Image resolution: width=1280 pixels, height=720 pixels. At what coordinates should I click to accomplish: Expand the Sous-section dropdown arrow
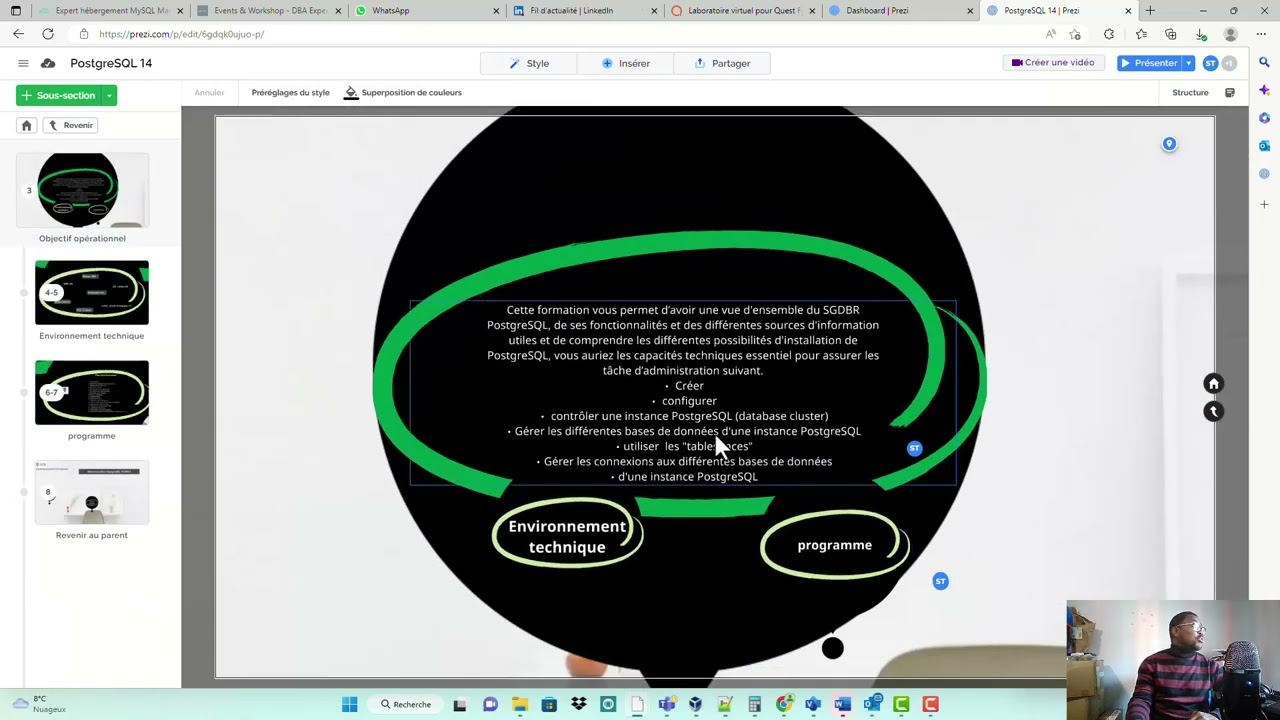109,95
